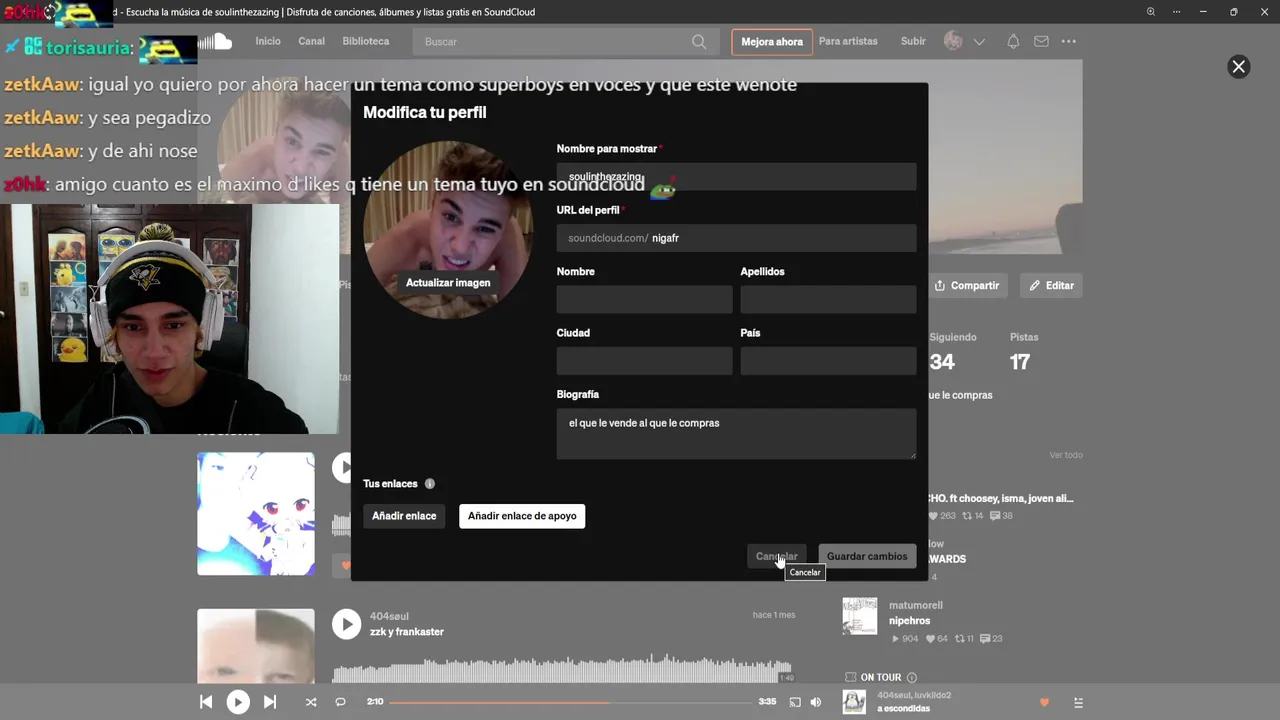Open the notifications bell

click(x=1013, y=42)
